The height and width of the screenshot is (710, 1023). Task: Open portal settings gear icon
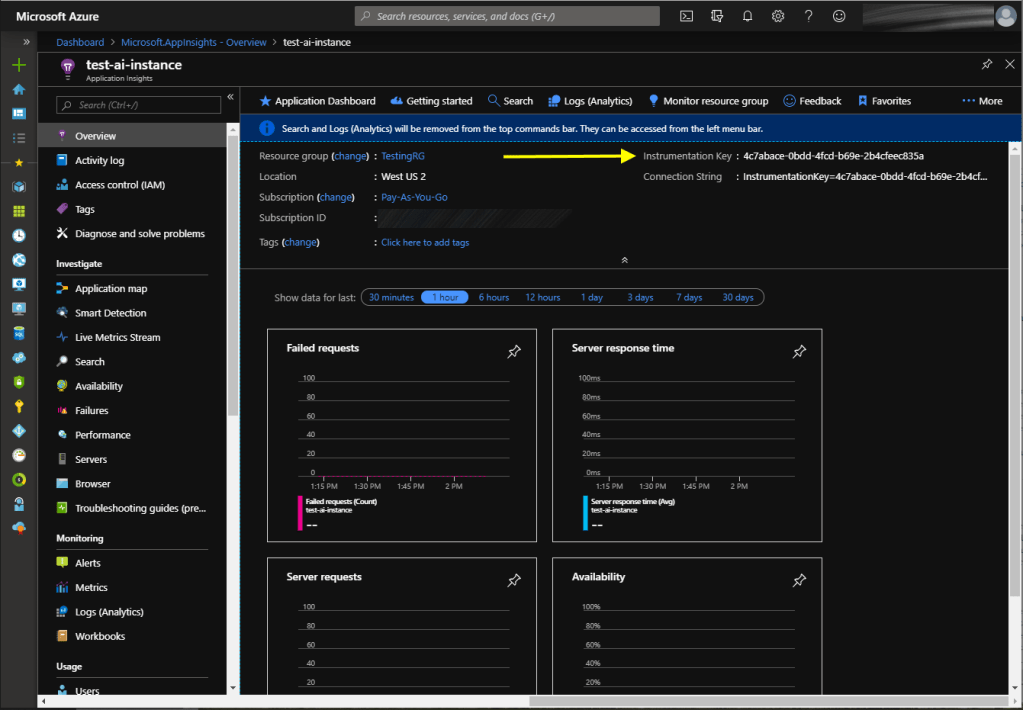[778, 16]
